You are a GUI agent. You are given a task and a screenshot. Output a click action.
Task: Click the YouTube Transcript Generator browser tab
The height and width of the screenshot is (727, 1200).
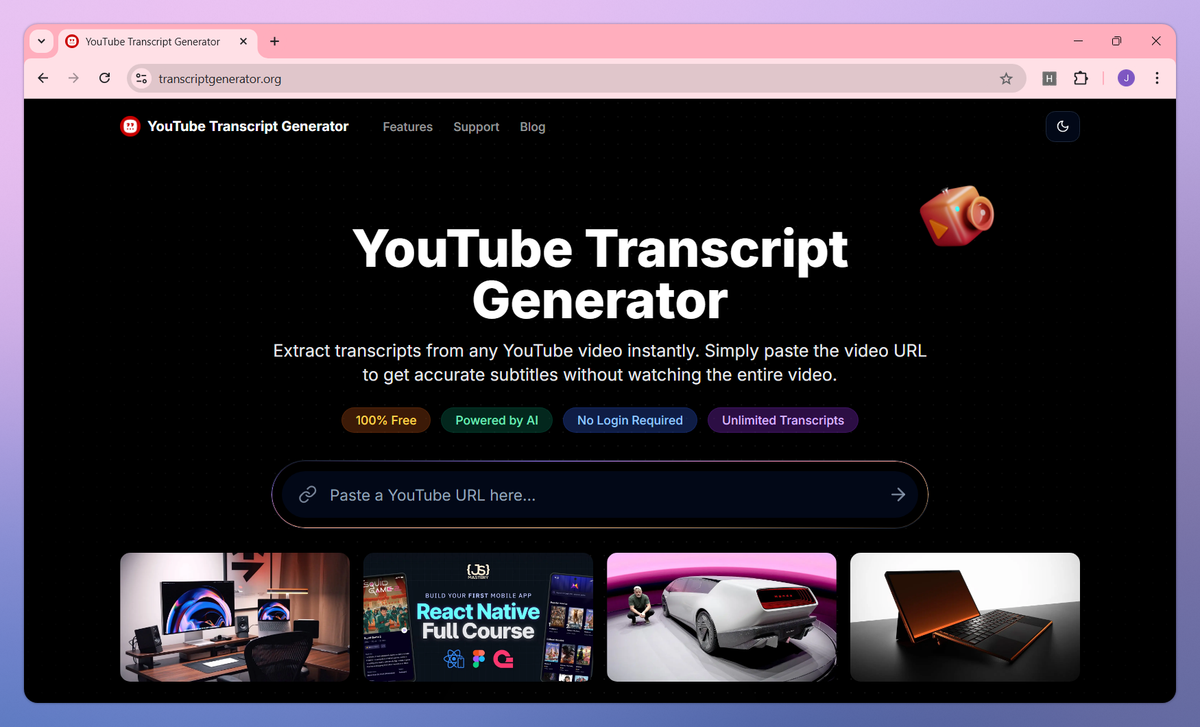[x=150, y=41]
